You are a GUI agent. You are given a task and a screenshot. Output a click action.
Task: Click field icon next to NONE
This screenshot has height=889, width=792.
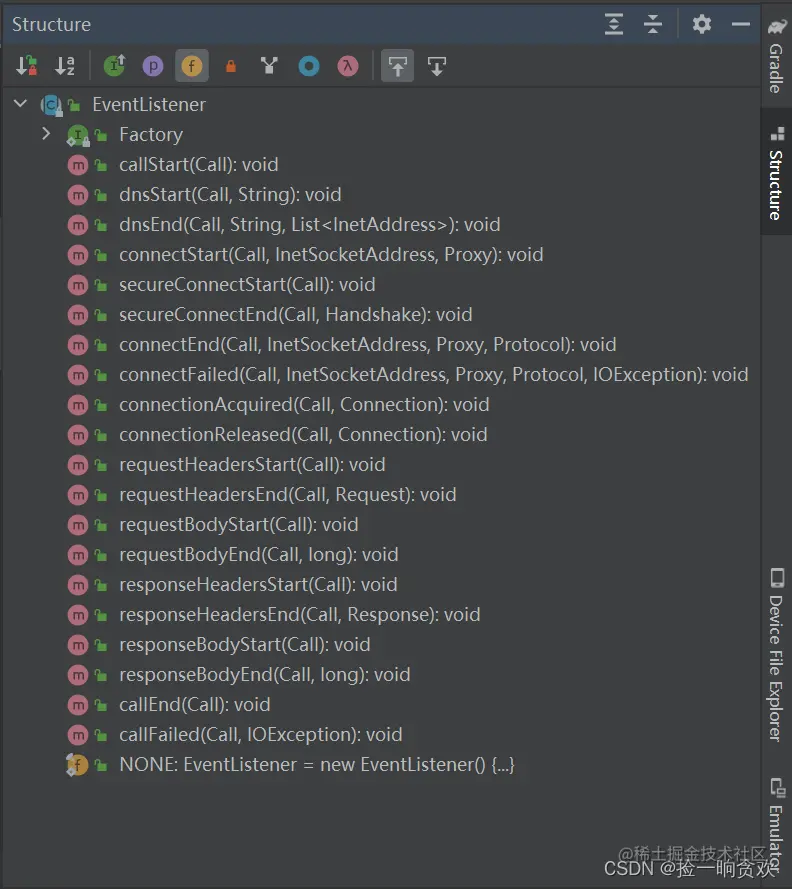point(77,765)
